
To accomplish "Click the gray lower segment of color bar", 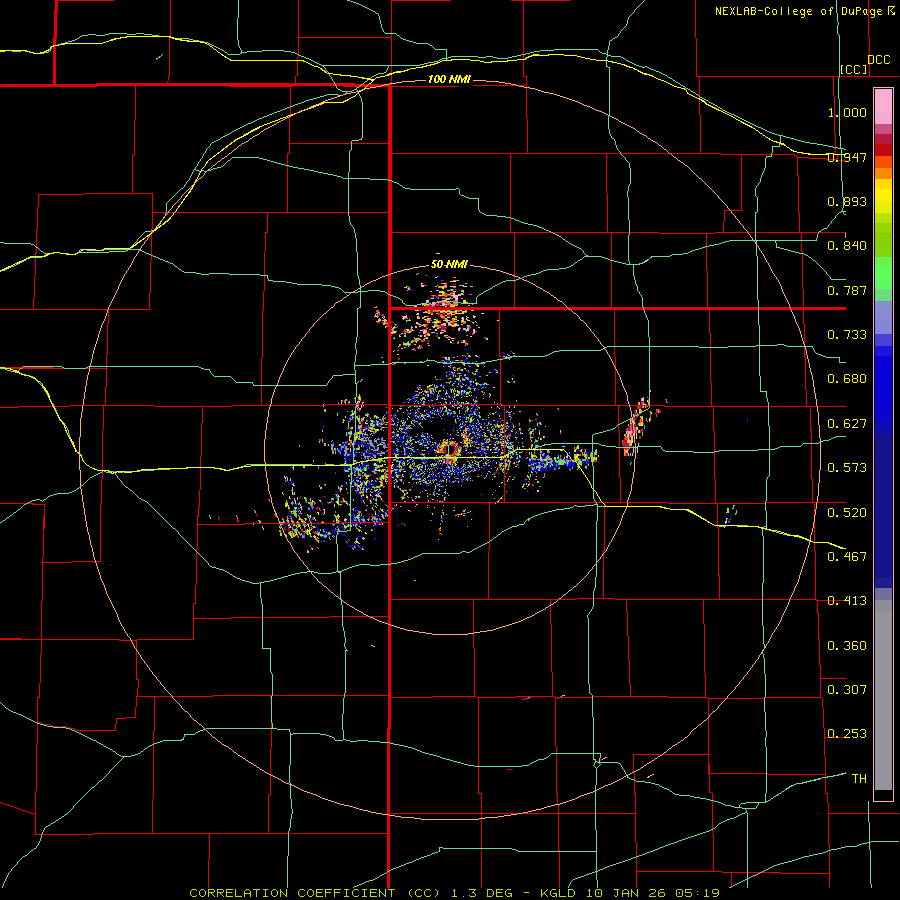I will pyautogui.click(x=883, y=695).
